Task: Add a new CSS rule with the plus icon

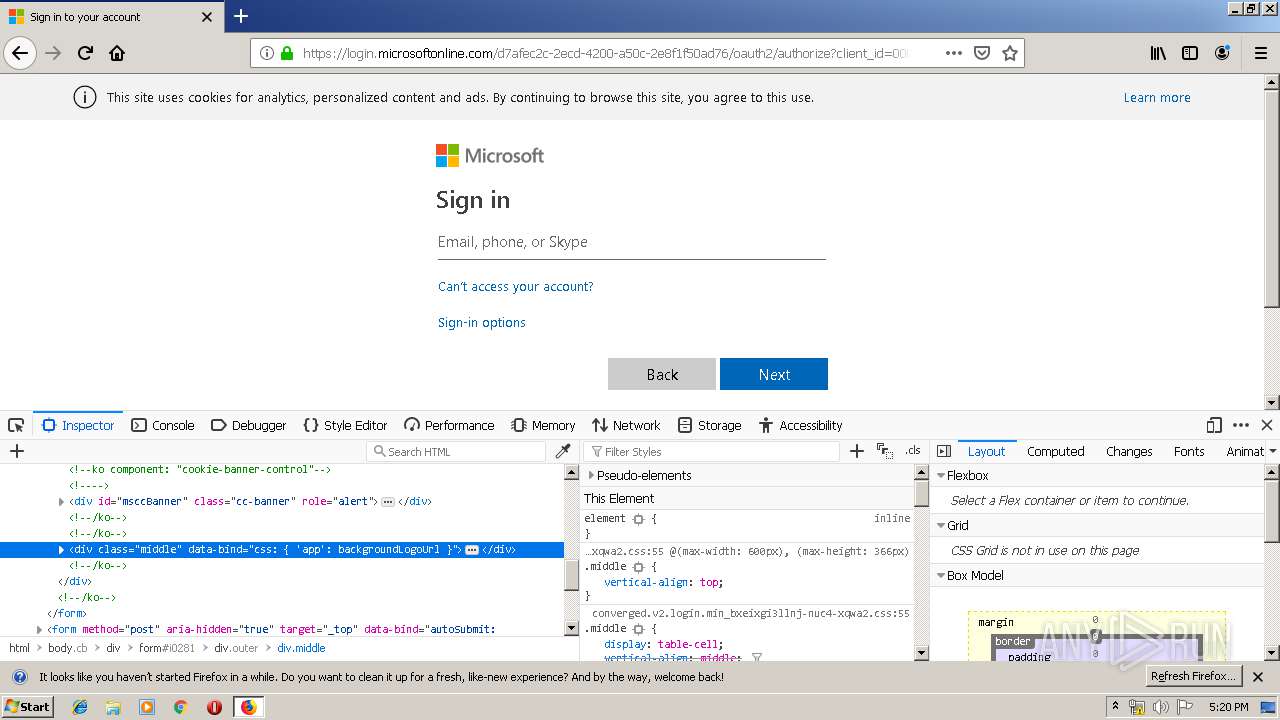Action: click(x=856, y=451)
